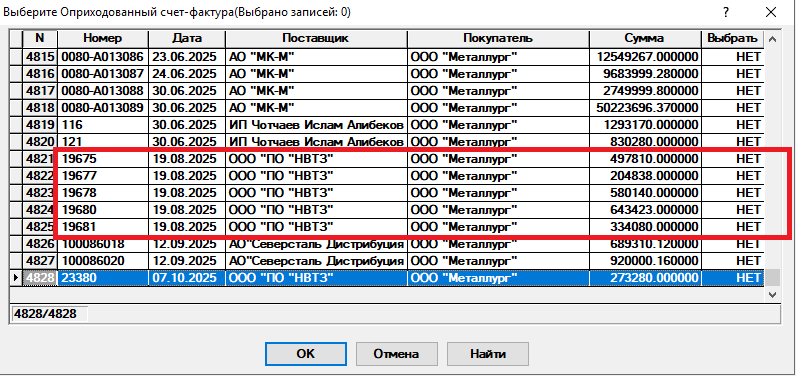796x376 pixels.
Task: Toggle НЕТ in row 4826
Action: point(733,244)
